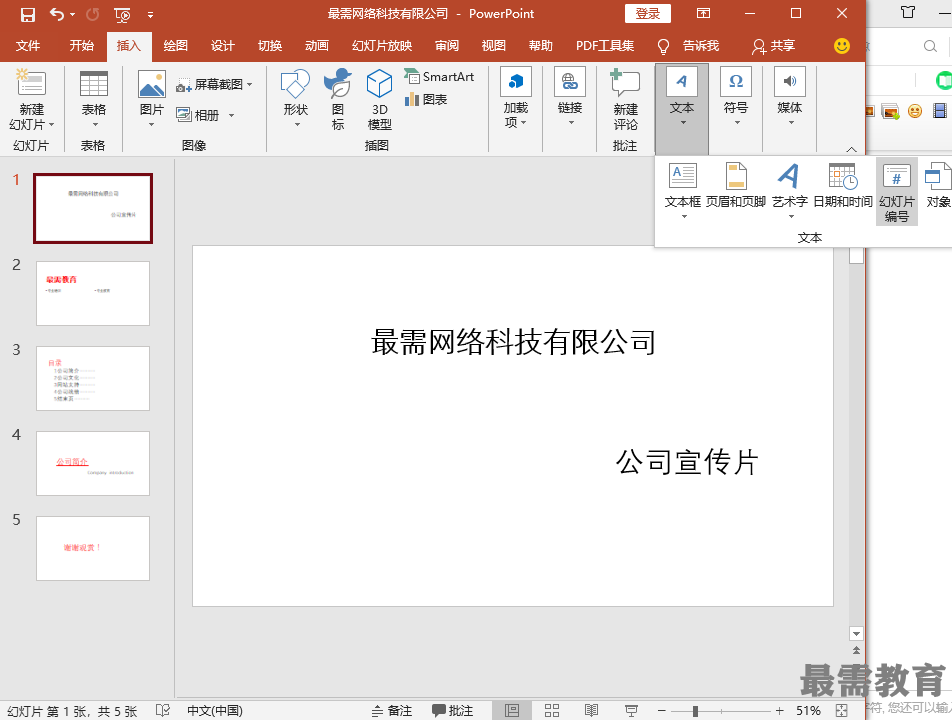Open the 媒体 media dropdown
Screen dimensions: 952x720
790,97
